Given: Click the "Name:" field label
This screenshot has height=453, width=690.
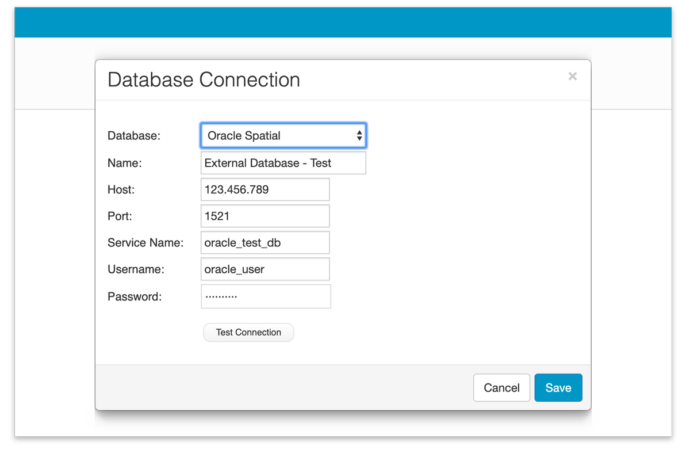Looking at the screenshot, I should tap(125, 163).
